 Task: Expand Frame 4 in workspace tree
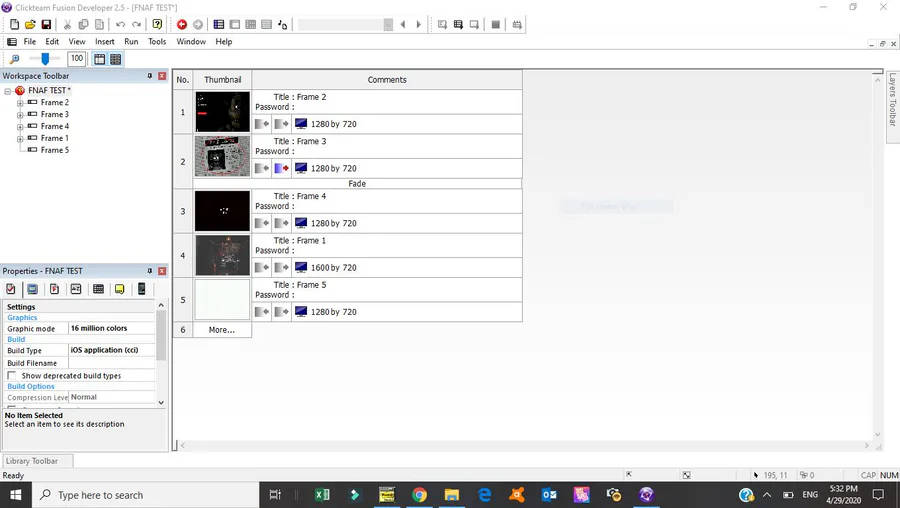tap(20, 127)
